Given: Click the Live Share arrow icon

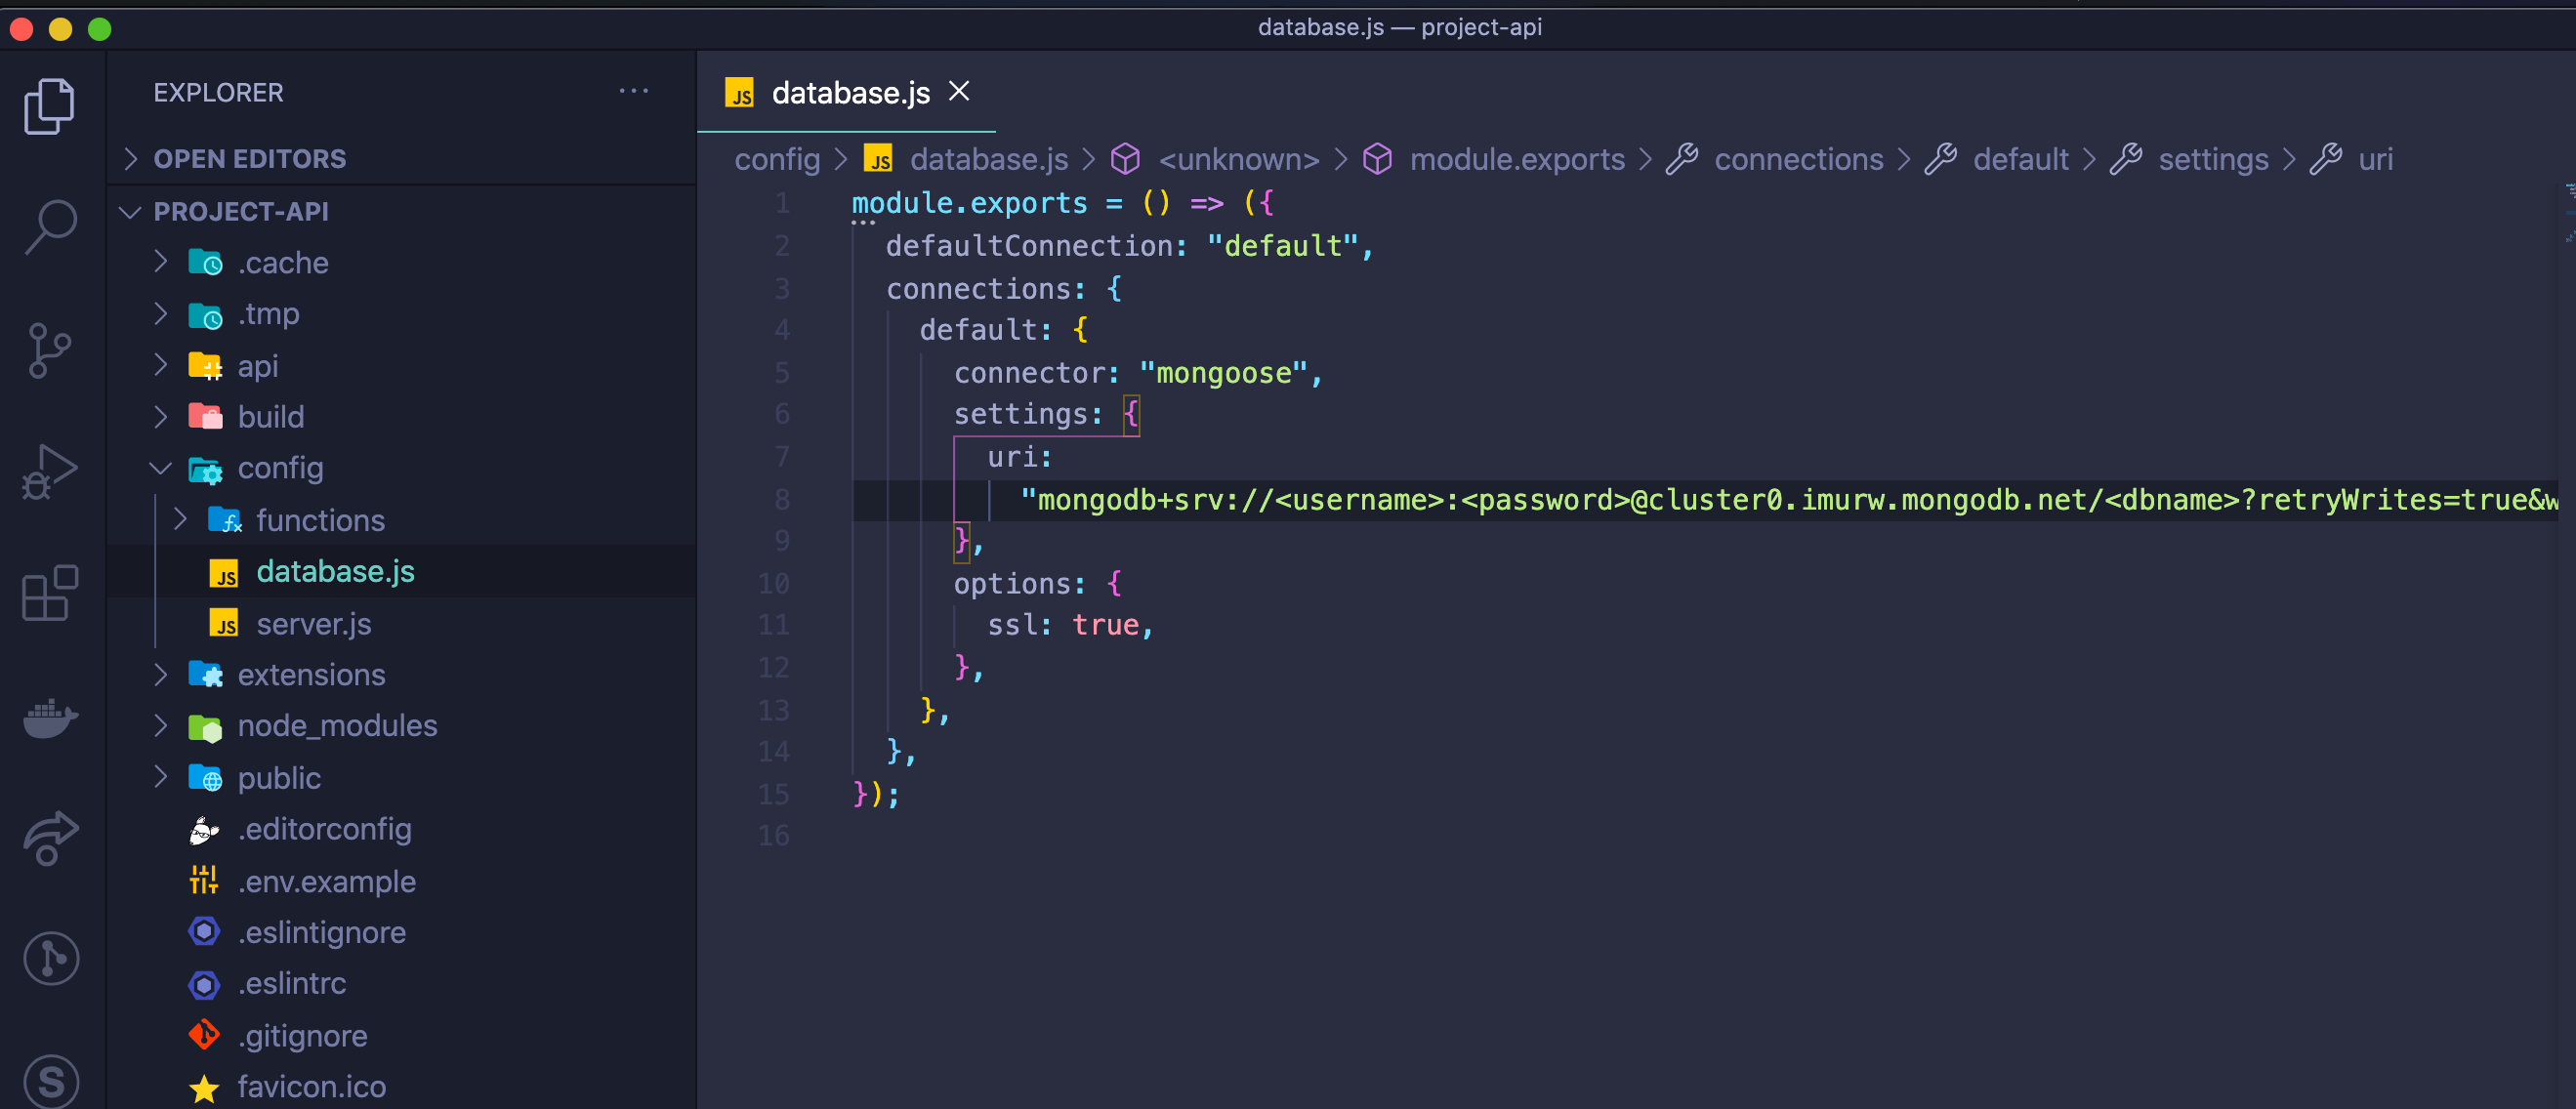Looking at the screenshot, I should 49,836.
